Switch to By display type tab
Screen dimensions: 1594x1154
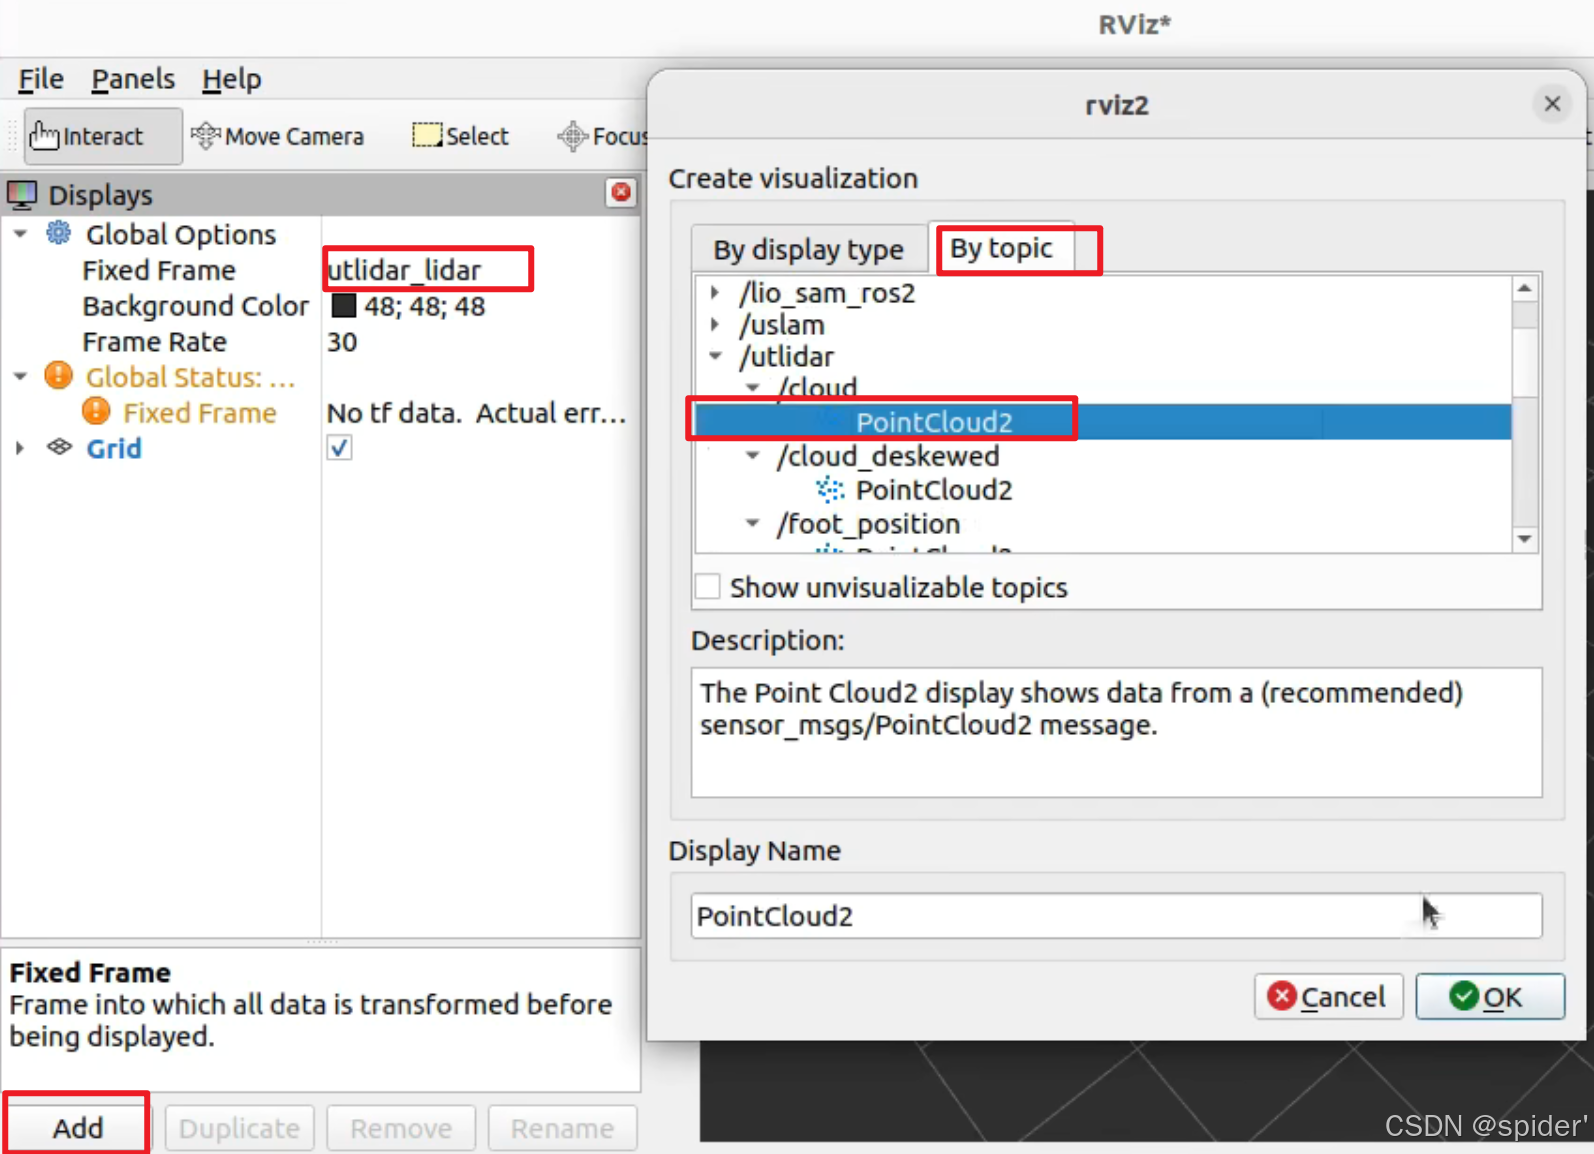click(x=809, y=249)
